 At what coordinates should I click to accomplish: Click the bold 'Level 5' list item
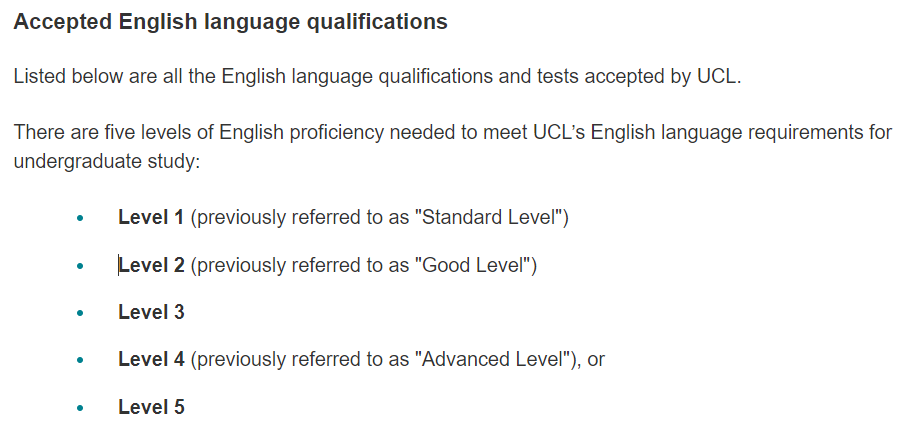tap(151, 407)
